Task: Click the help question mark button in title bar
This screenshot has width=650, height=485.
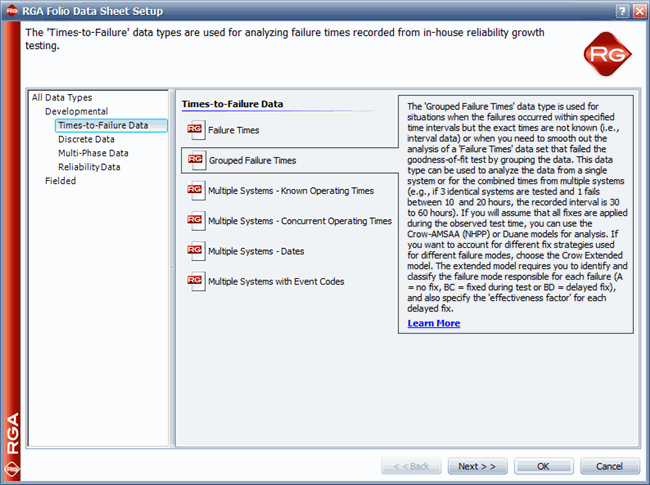Action: 622,10
